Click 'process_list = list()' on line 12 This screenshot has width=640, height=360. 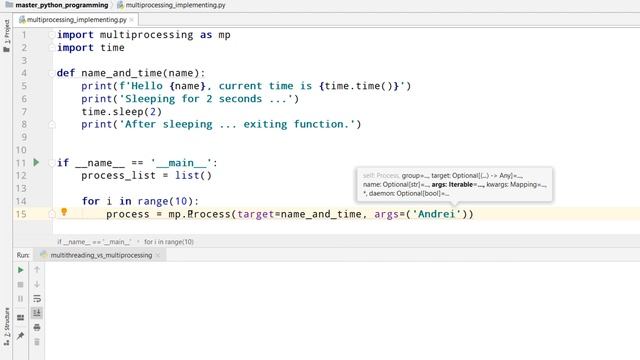click(147, 176)
